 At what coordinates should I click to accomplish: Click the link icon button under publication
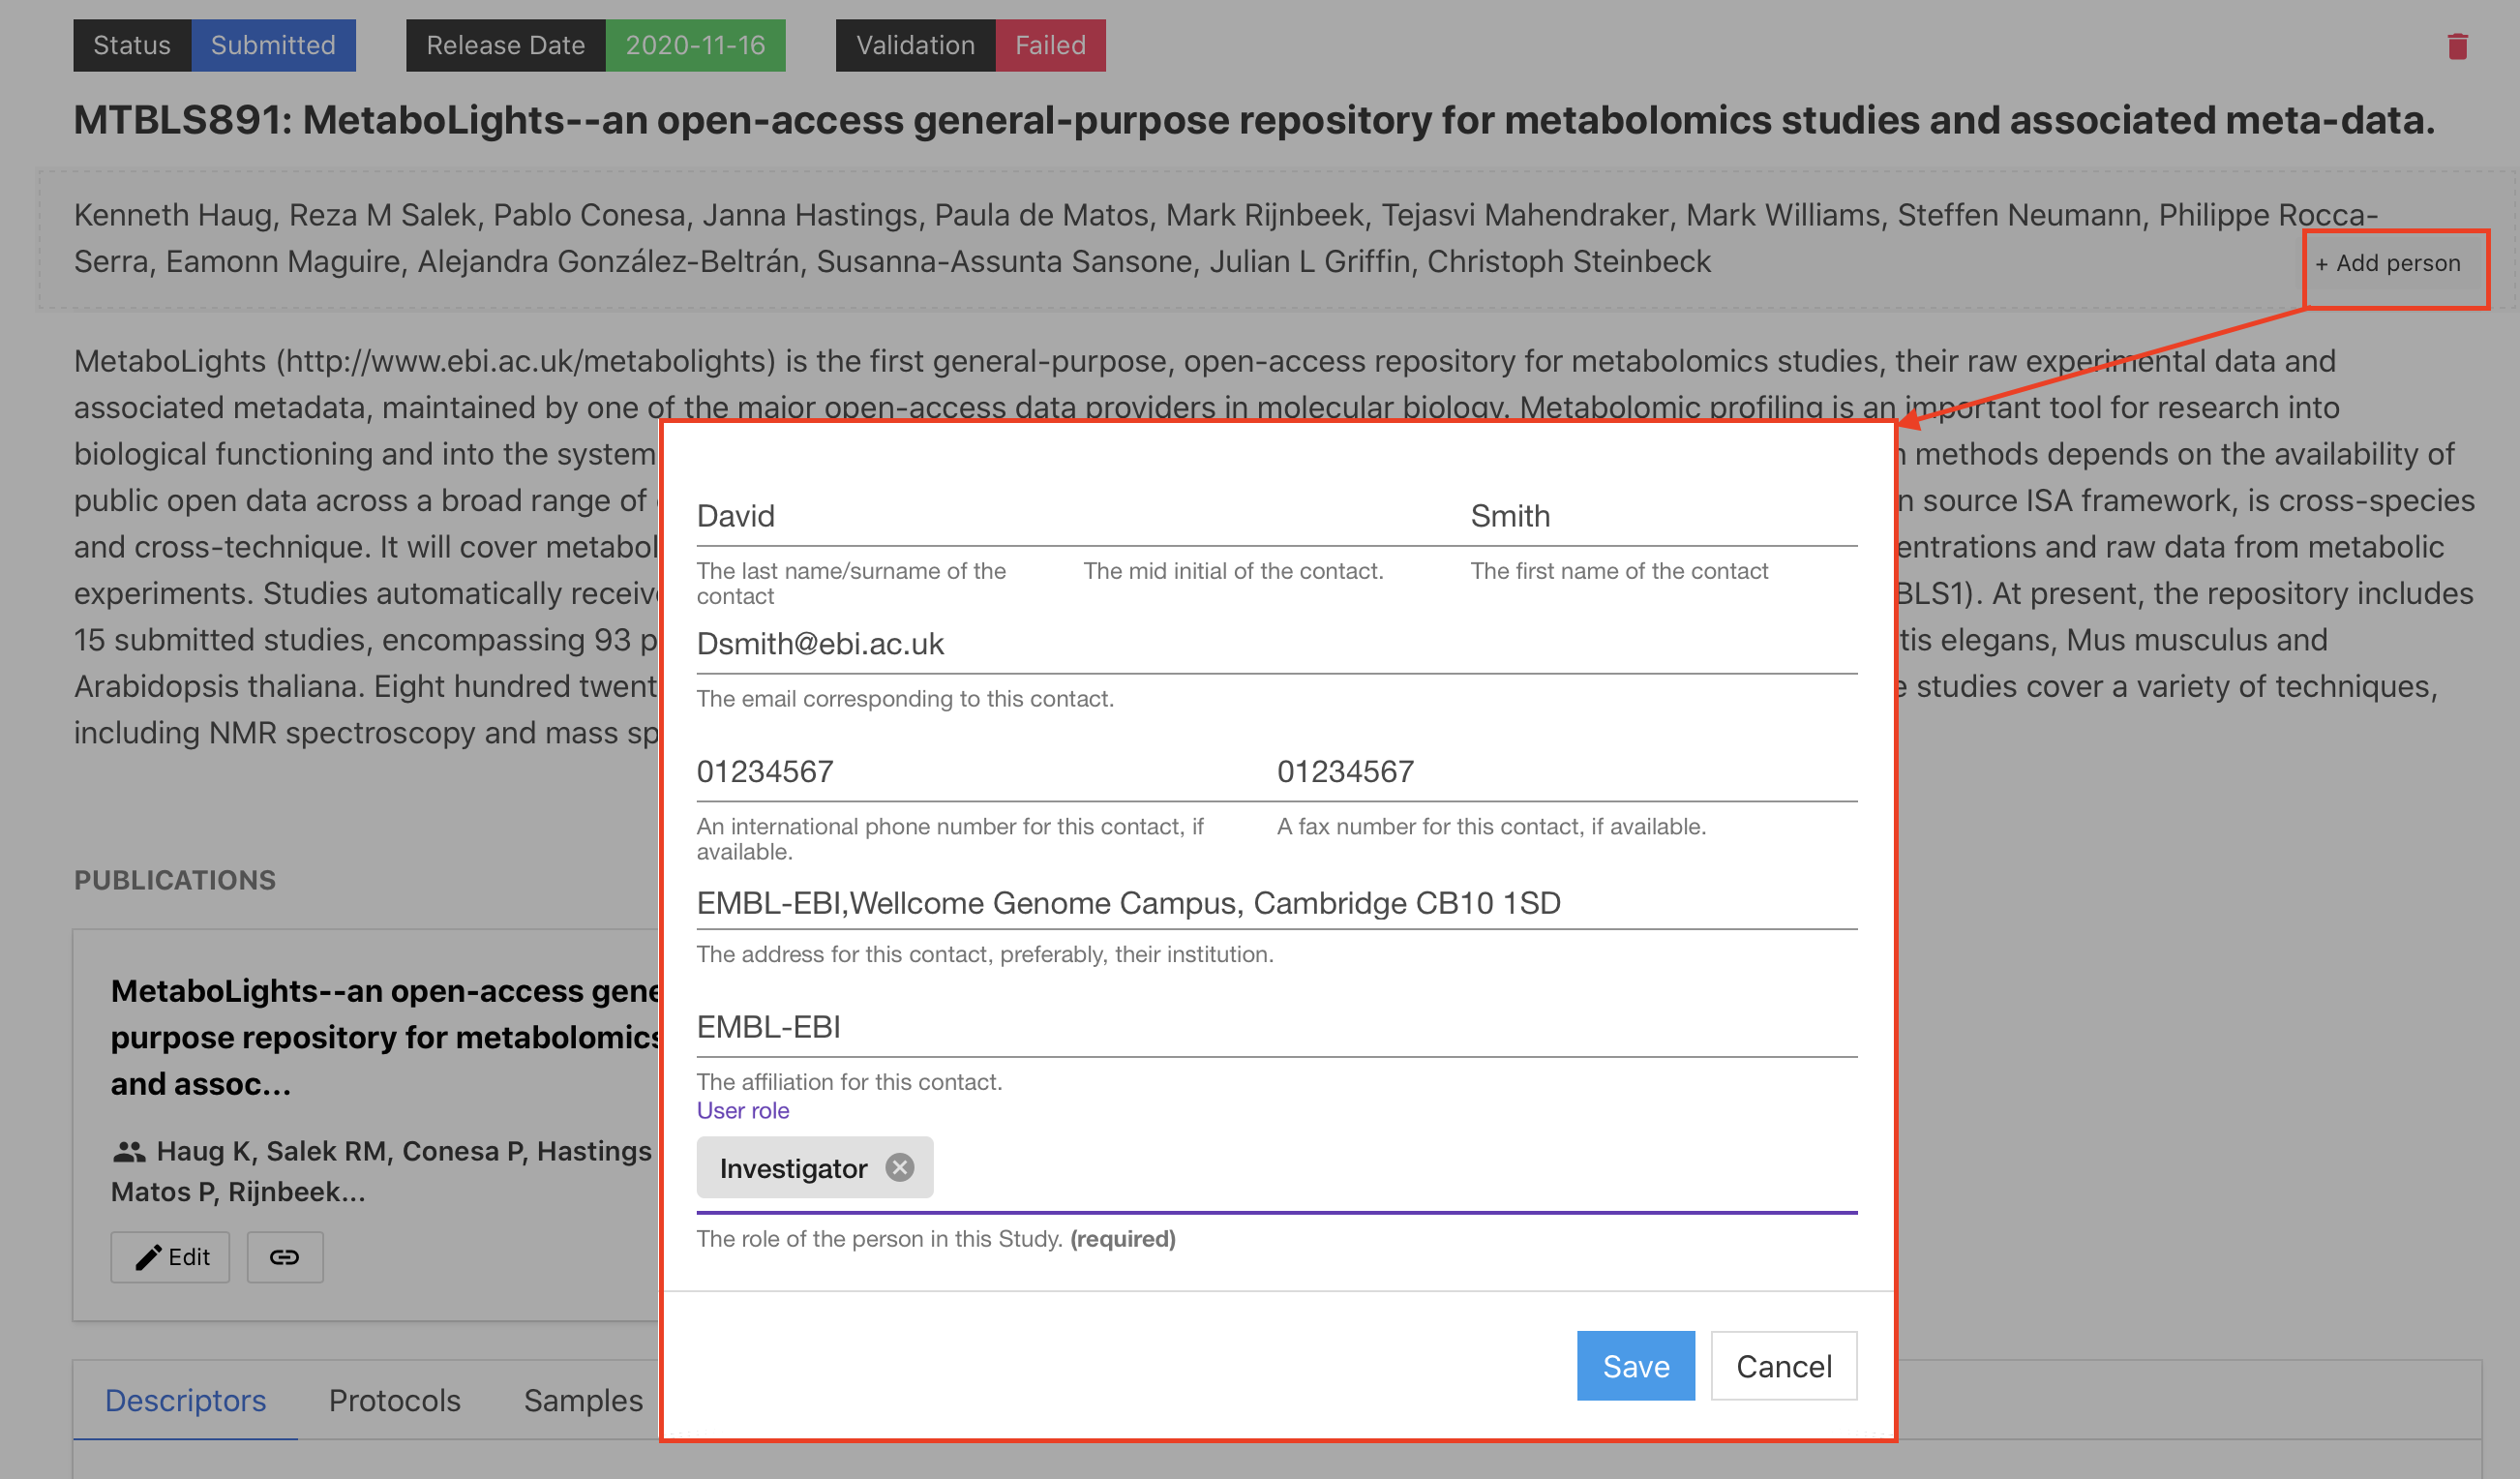pyautogui.click(x=285, y=1257)
